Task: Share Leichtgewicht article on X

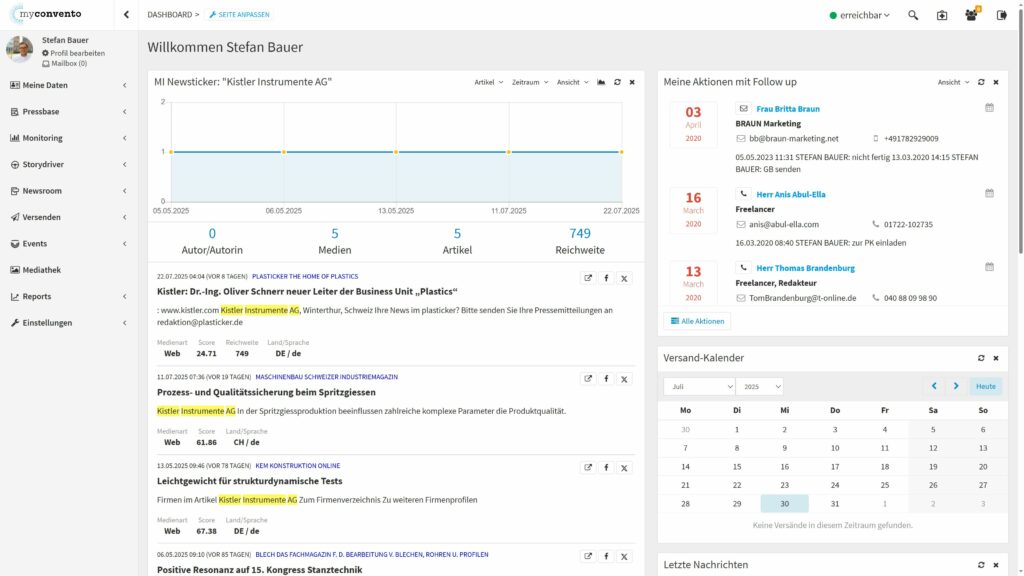Action: coord(624,468)
